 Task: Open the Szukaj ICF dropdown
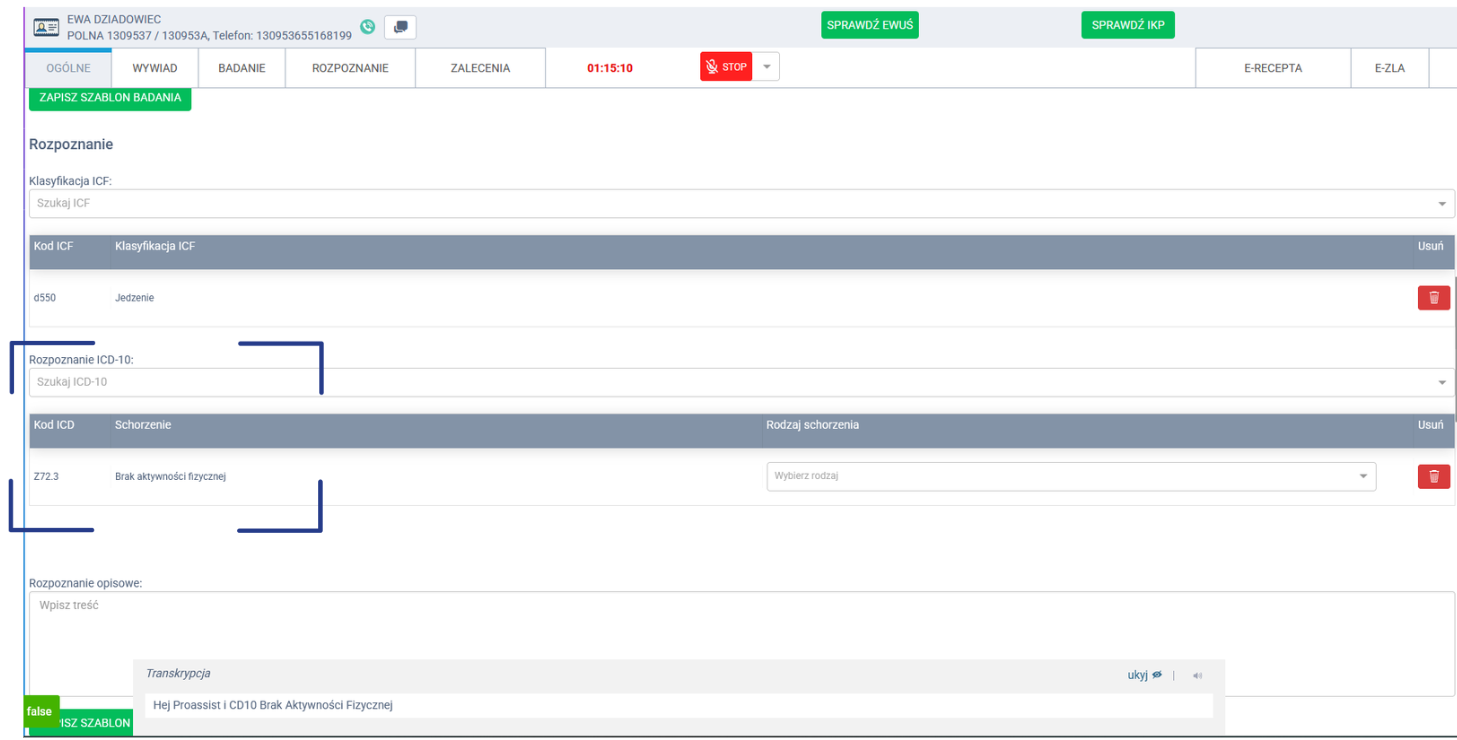click(1441, 204)
